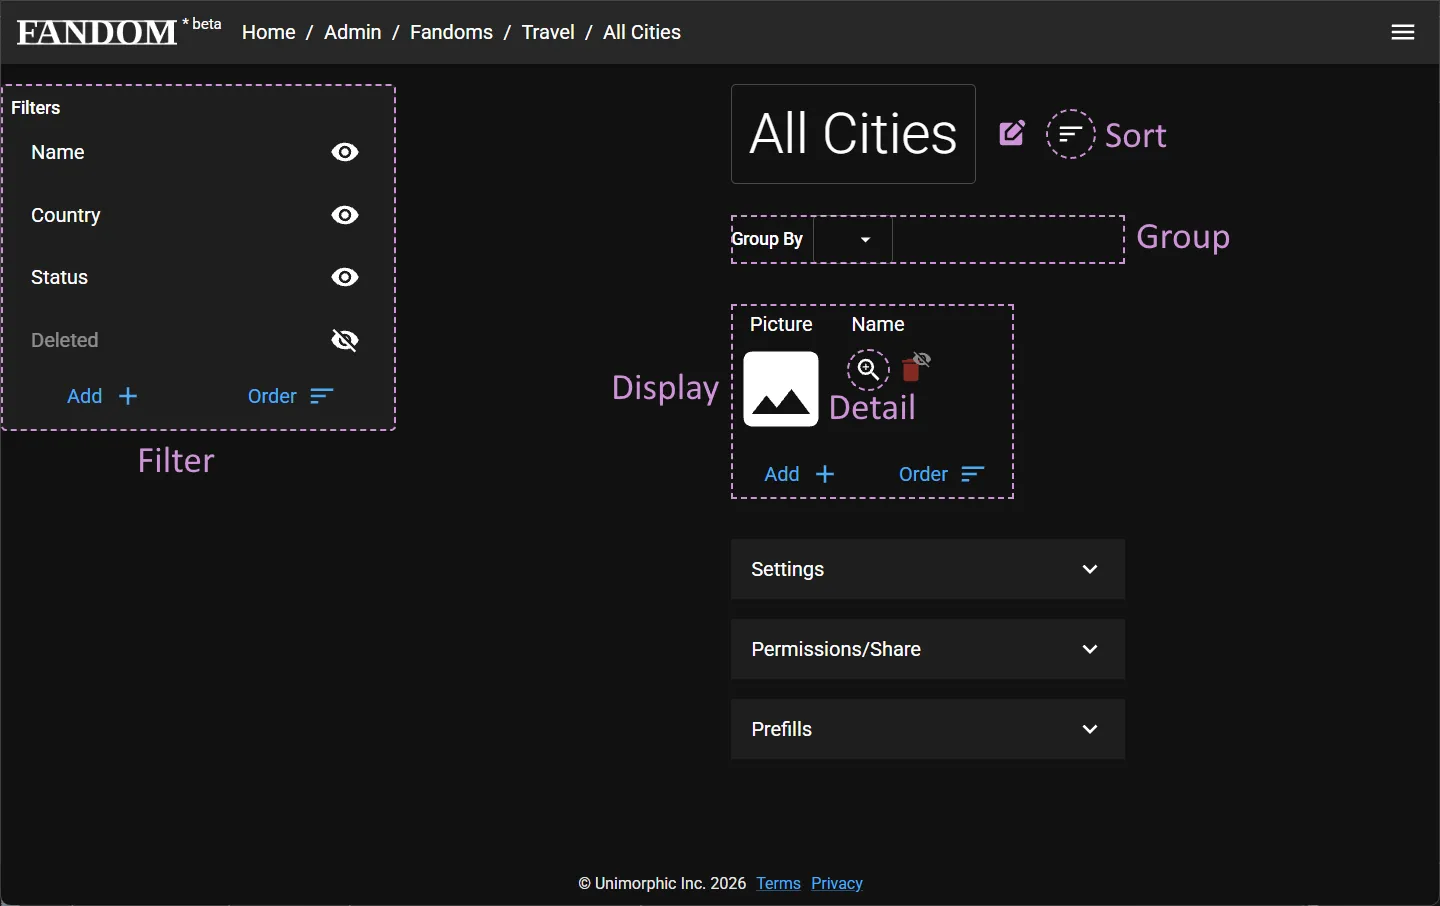Click the Unimorphic Inc. 2026 copyright text
Screen dimensions: 1440x906
(x=662, y=883)
